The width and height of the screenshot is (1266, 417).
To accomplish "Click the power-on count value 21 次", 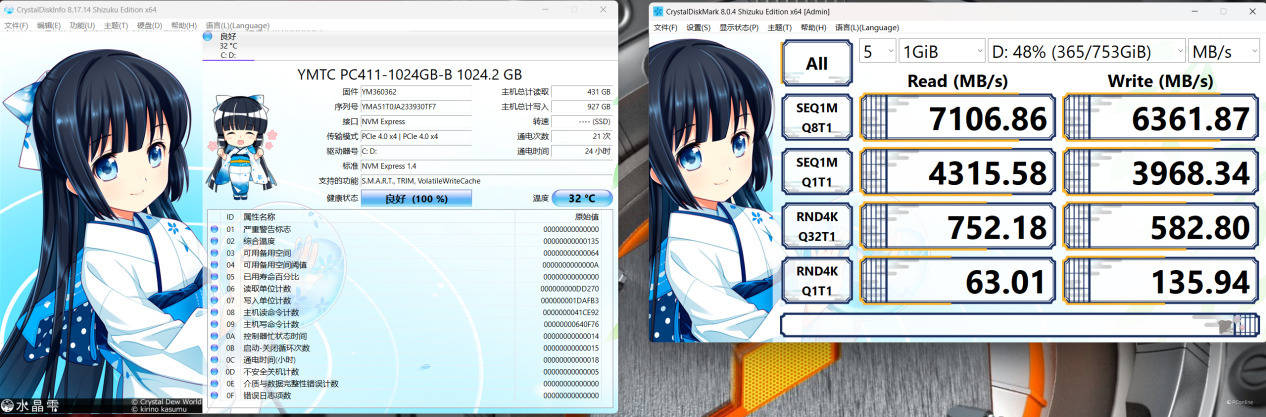I will (582, 135).
